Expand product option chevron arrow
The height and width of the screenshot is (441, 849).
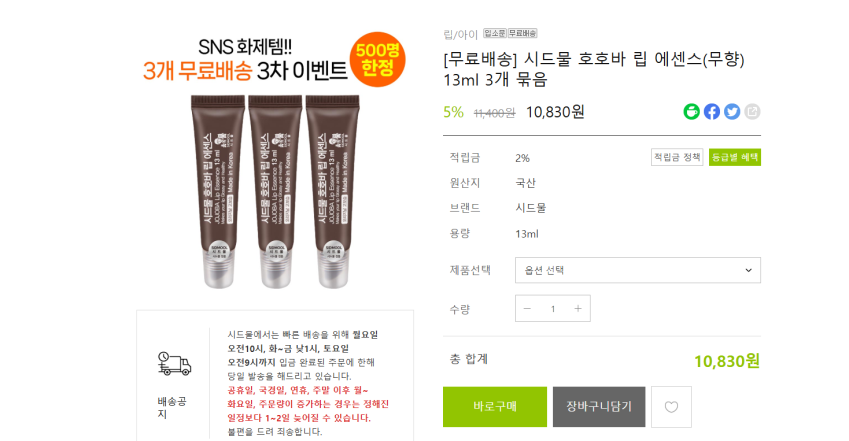tap(748, 270)
